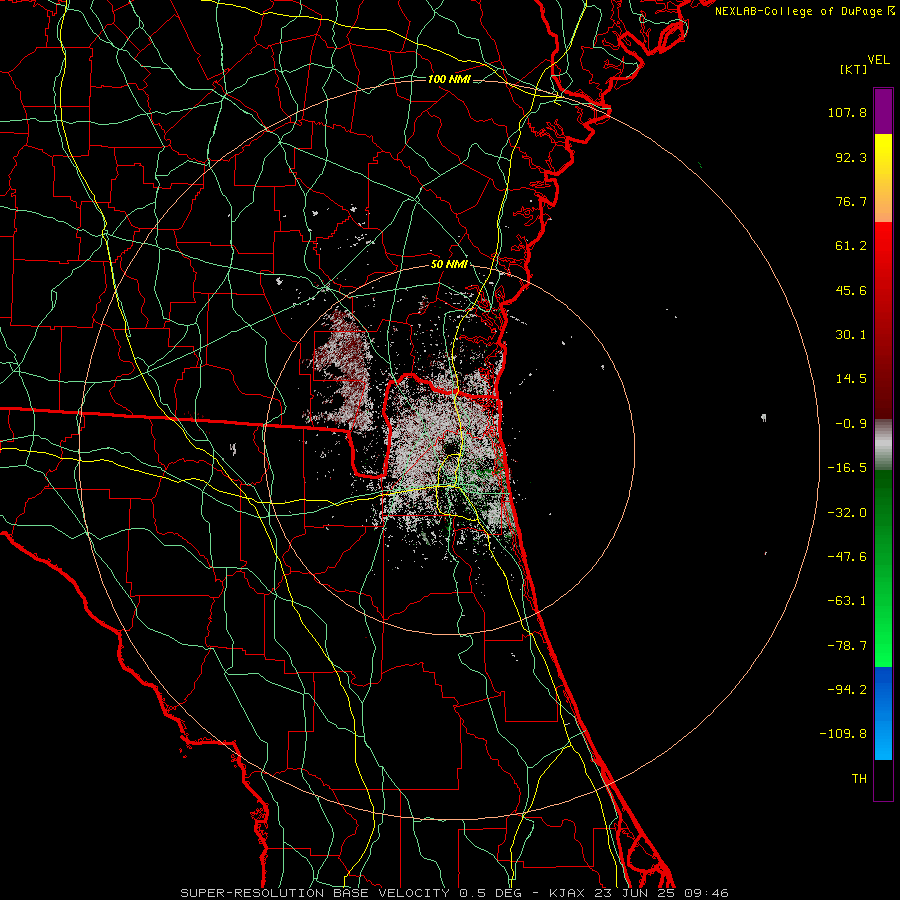This screenshot has width=900, height=900.
Task: Click the 50 NMI range ring label
Action: tap(449, 265)
